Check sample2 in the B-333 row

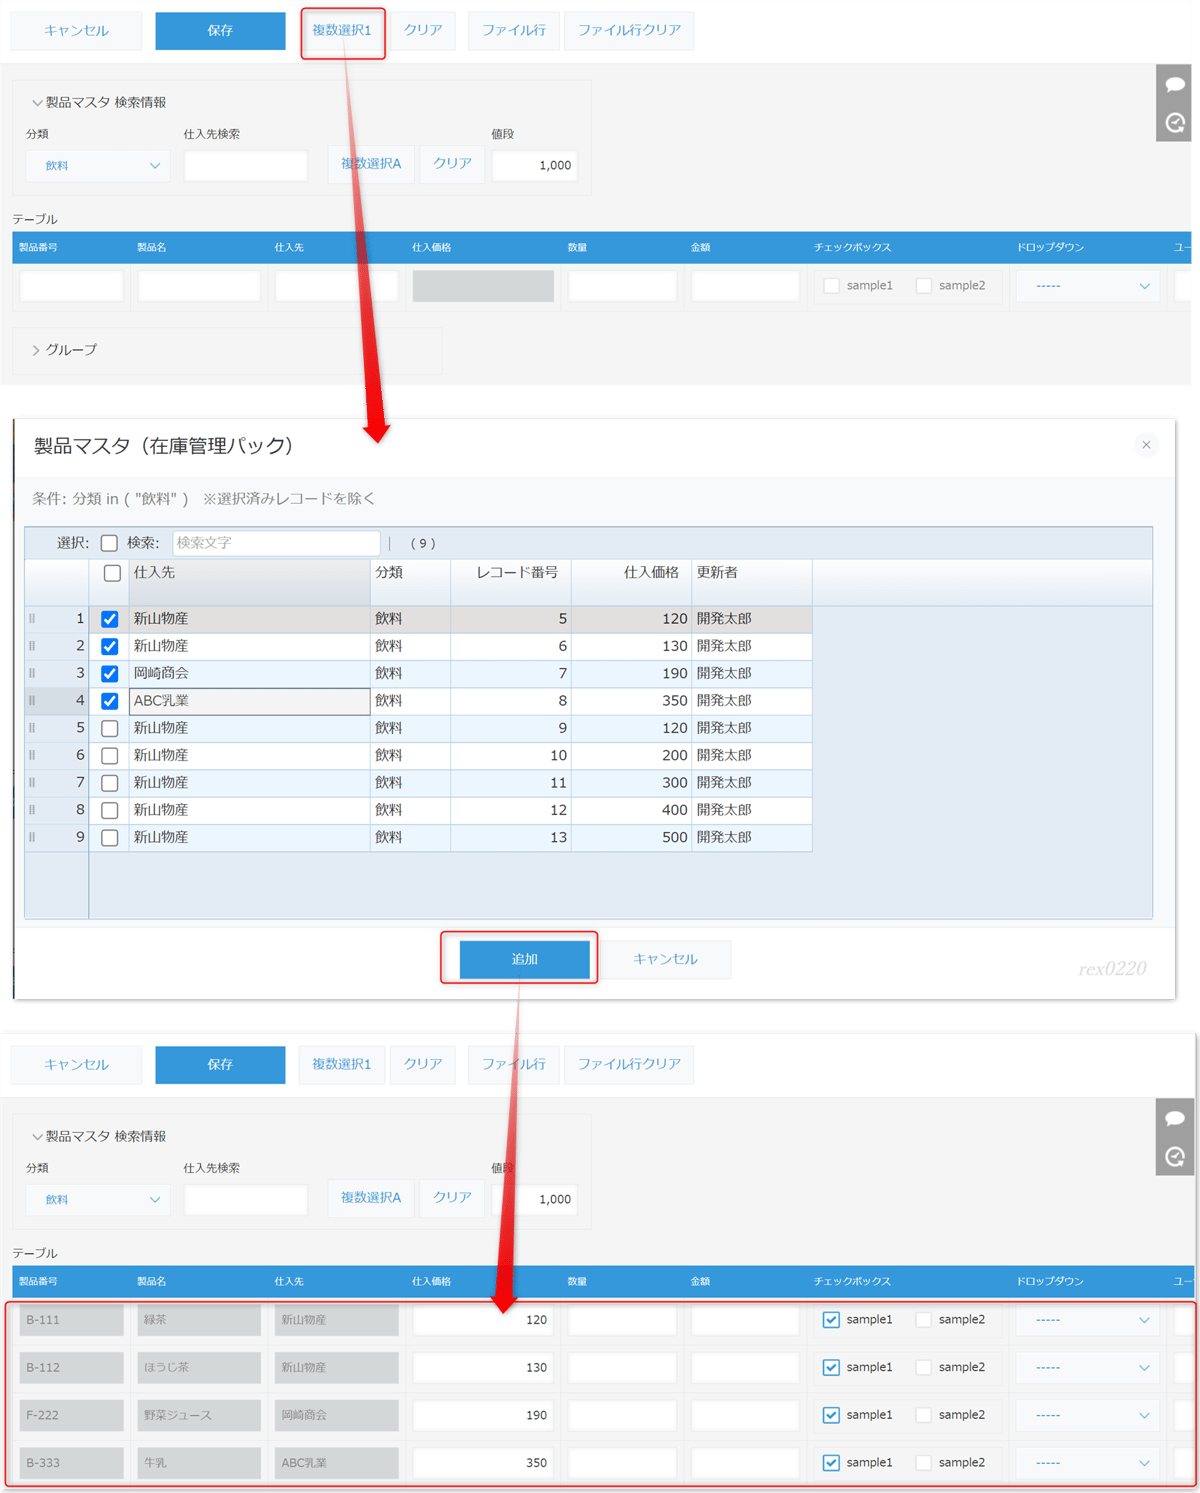click(x=924, y=1463)
